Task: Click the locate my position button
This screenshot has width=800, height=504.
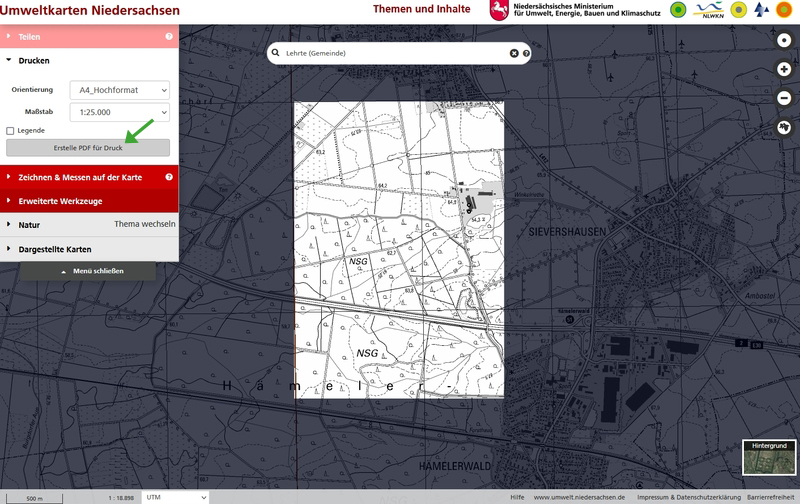Action: click(x=784, y=40)
